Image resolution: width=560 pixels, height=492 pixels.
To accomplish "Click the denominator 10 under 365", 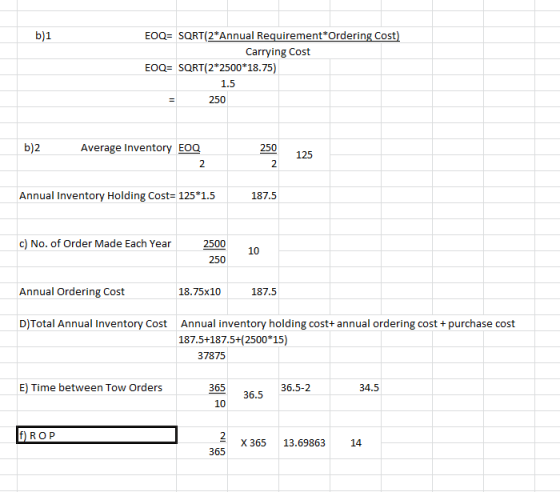I will 220,404.
